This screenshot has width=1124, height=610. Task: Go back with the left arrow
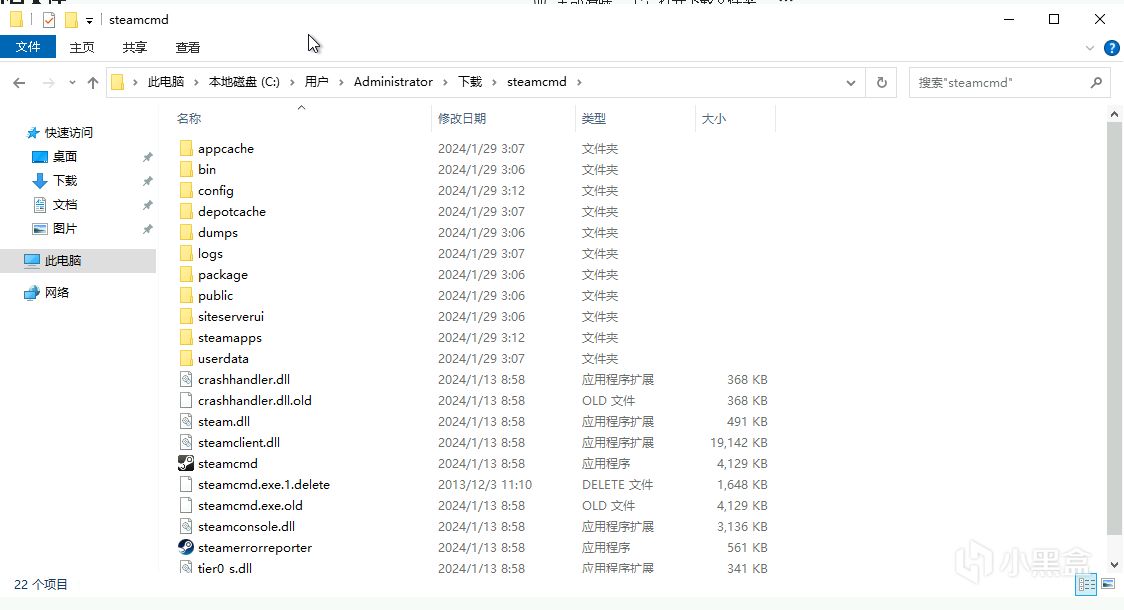(19, 83)
